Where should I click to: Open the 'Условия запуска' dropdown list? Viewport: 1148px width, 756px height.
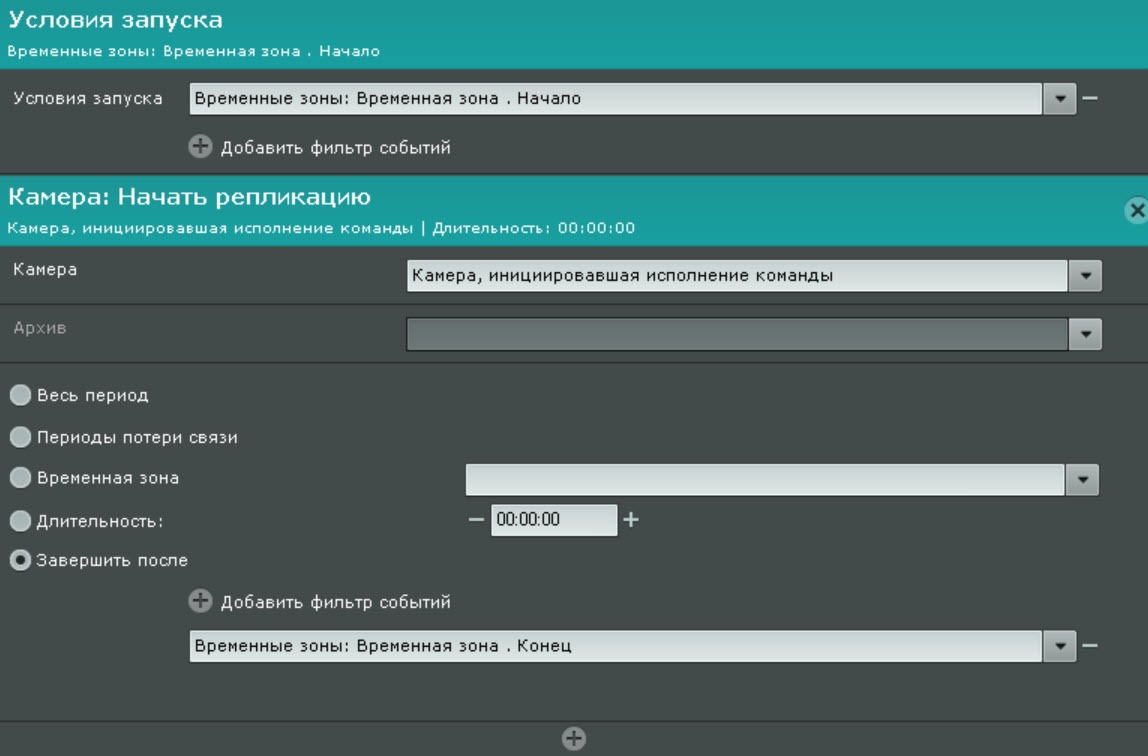pos(1059,99)
